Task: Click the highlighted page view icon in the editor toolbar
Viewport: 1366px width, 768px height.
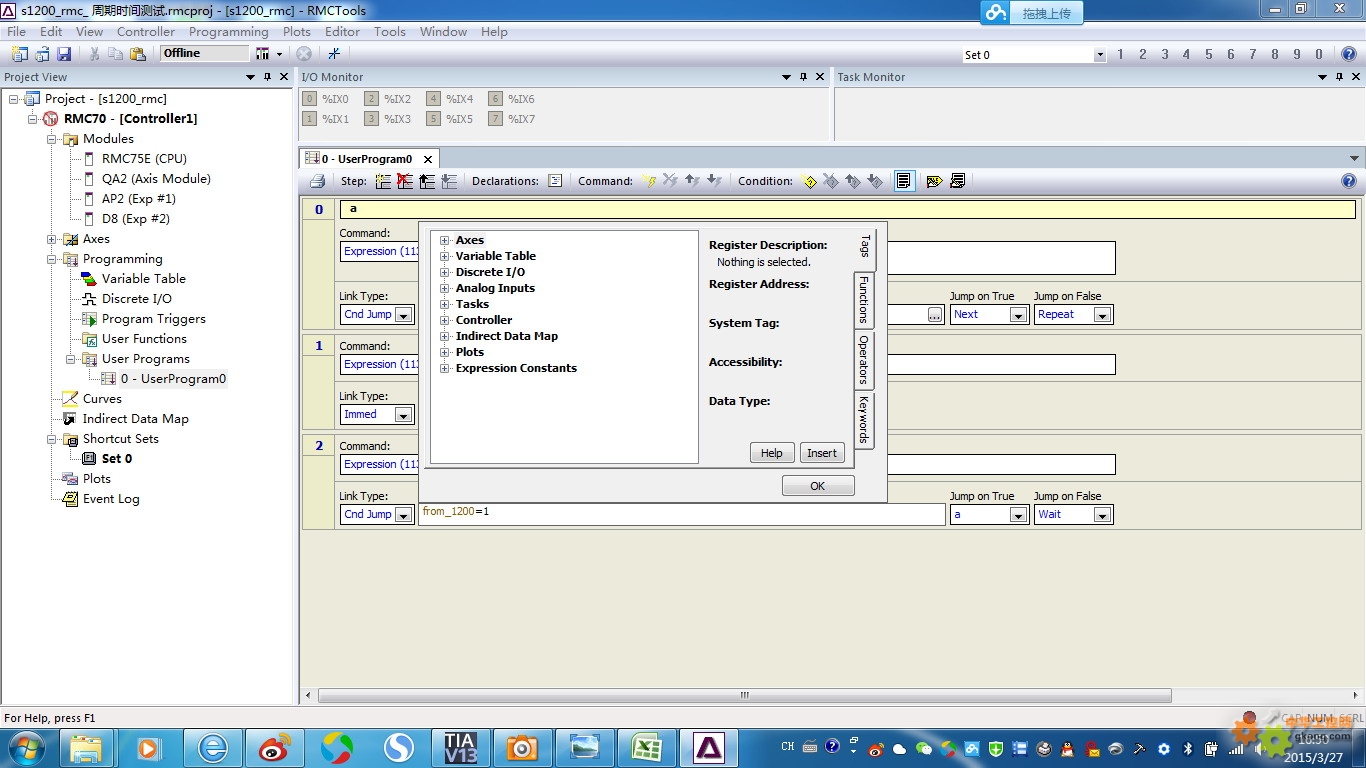Action: pos(904,181)
